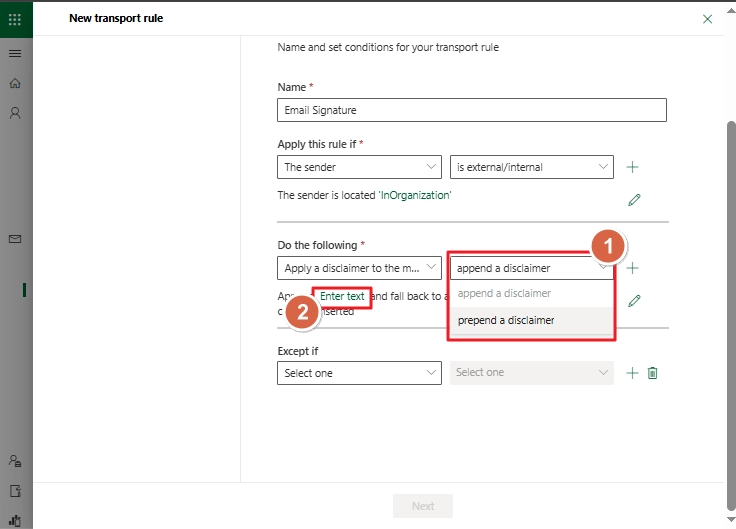The height and width of the screenshot is (529, 736).
Task: Toggle the hamburger navigation menu
Action: pyautogui.click(x=15, y=54)
